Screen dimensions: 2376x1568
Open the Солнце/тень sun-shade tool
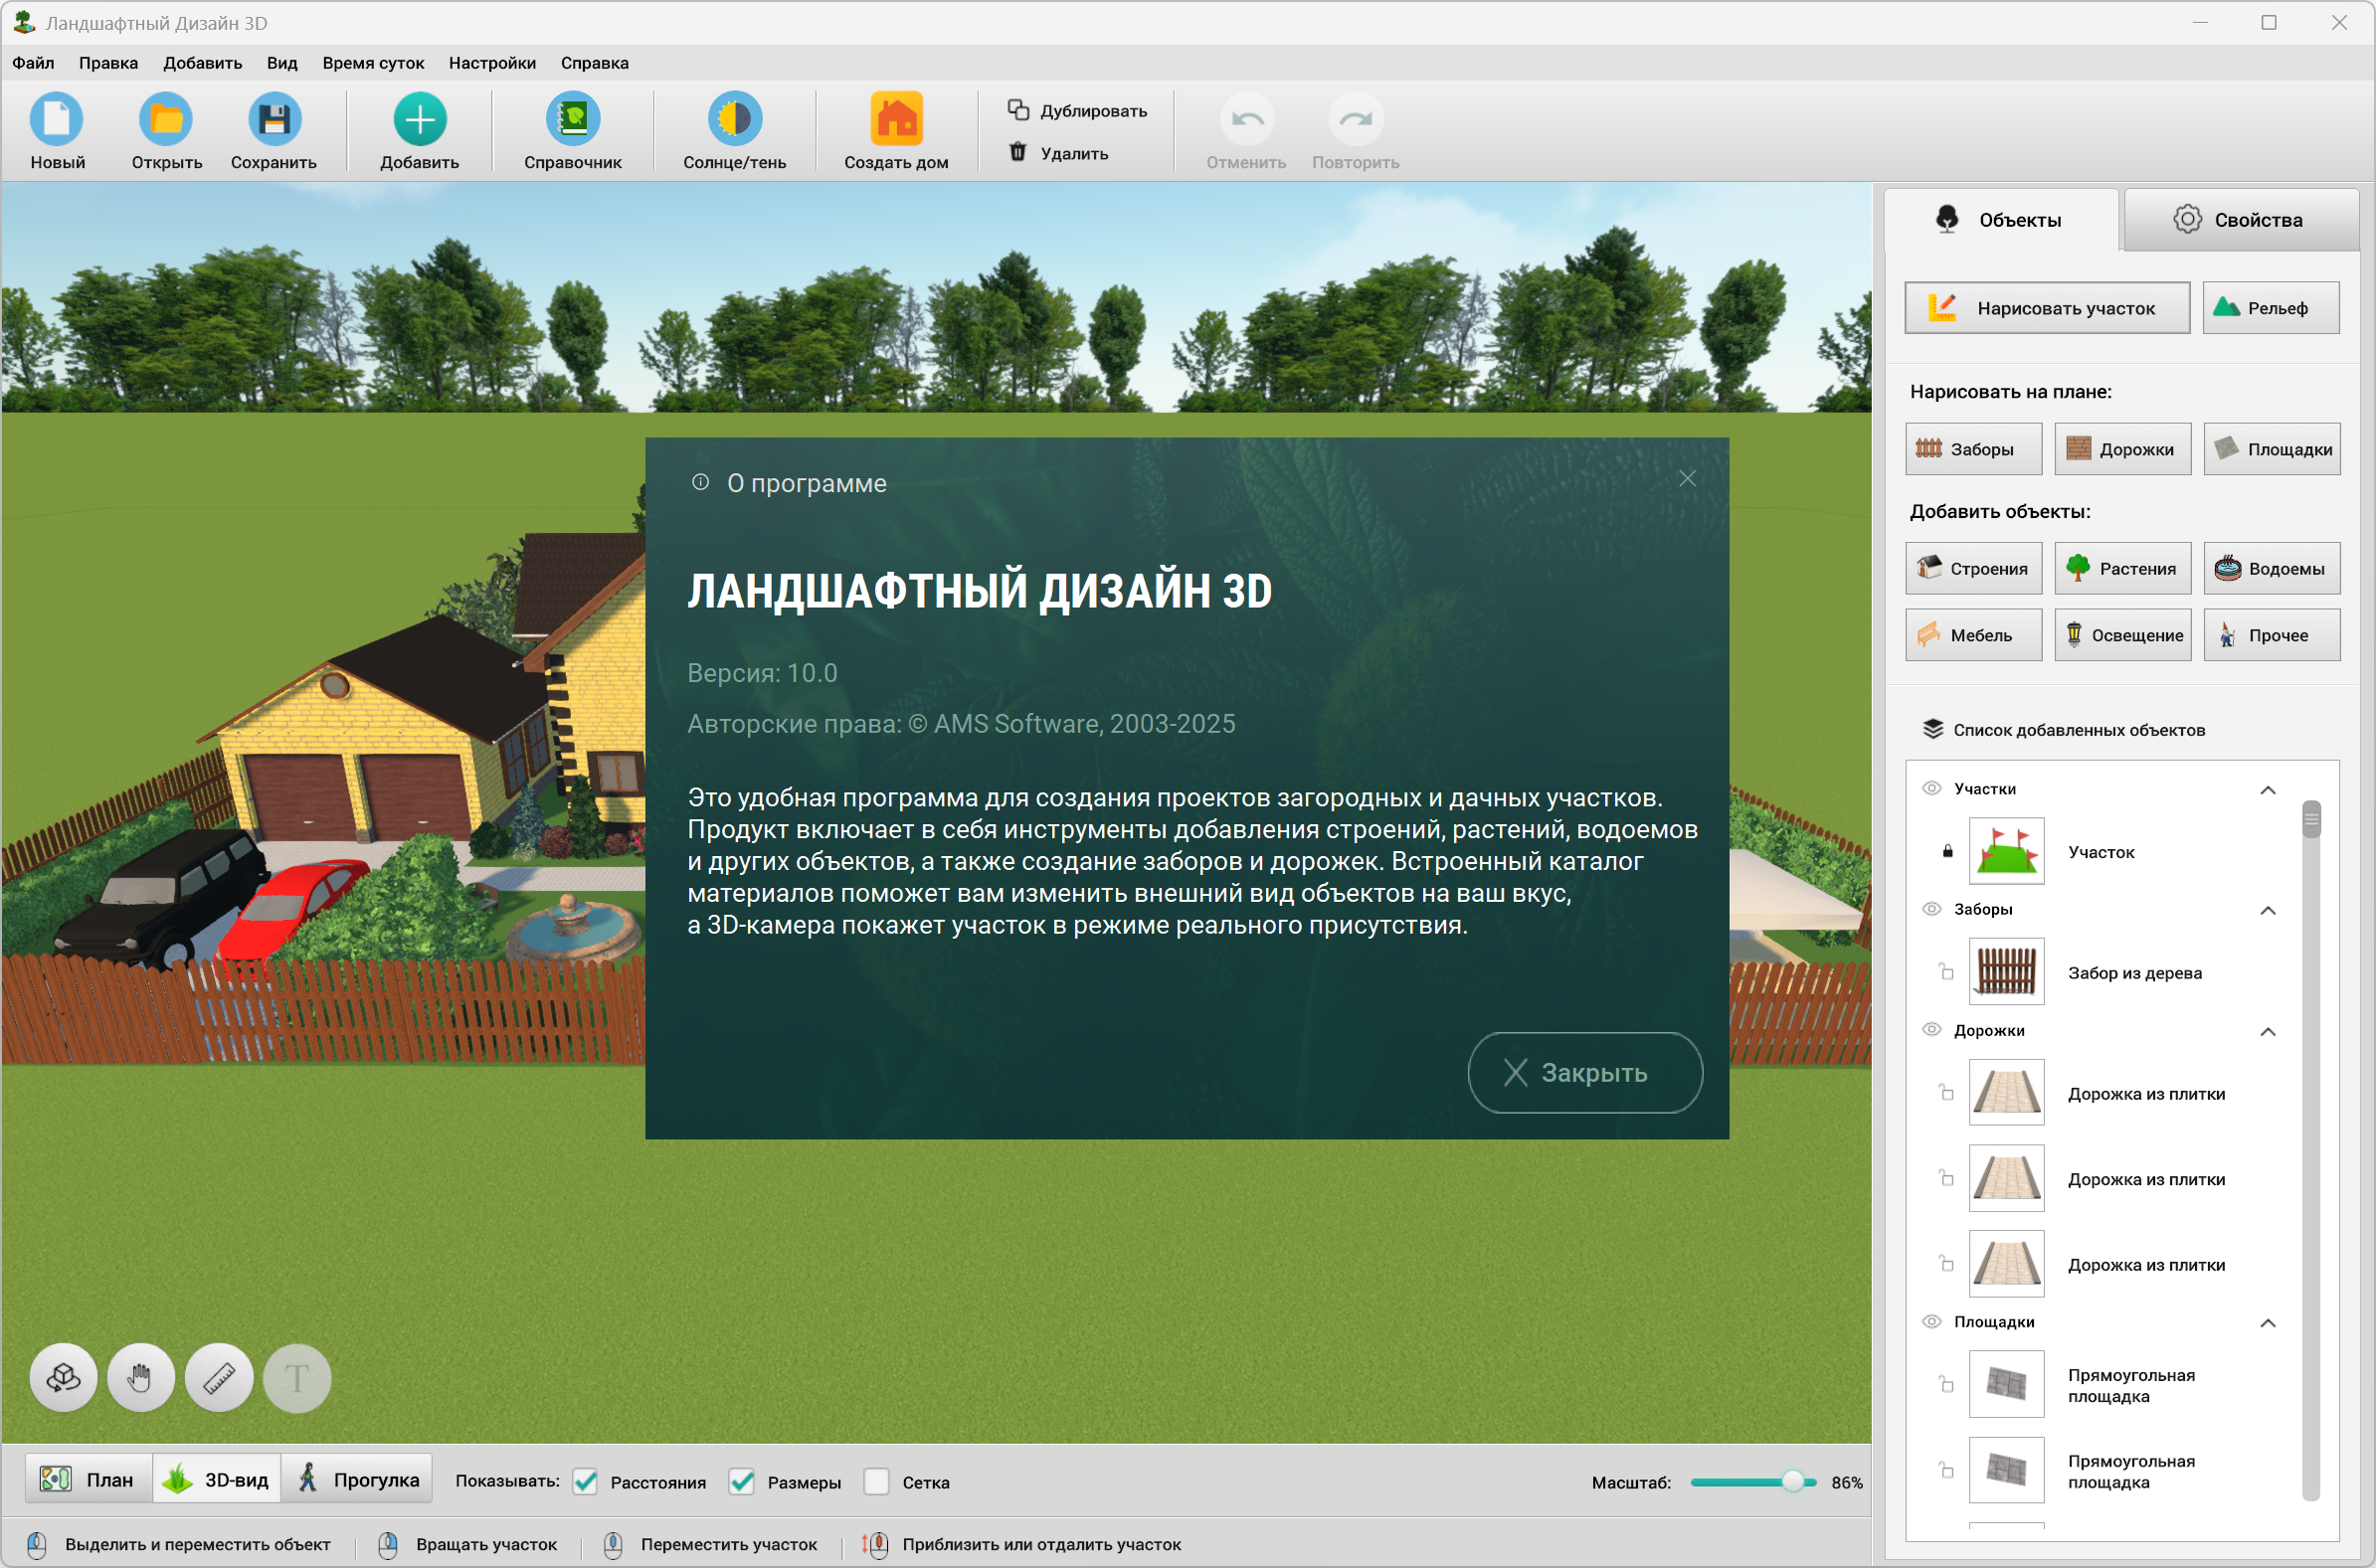pyautogui.click(x=734, y=119)
